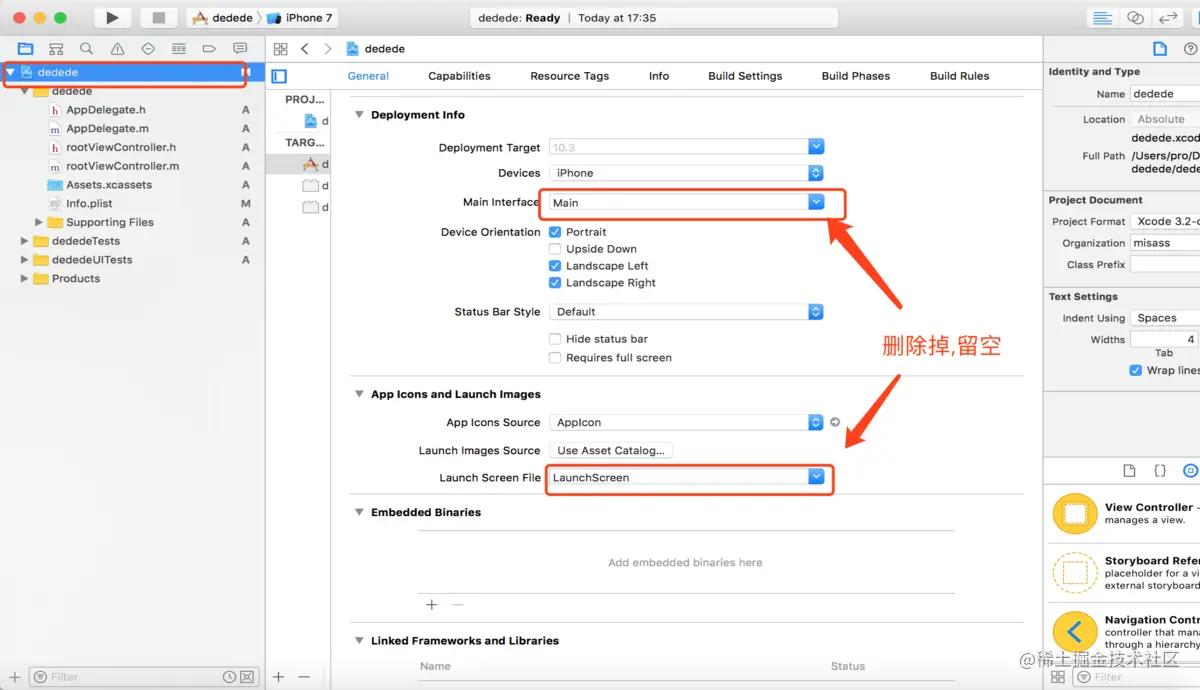1200x690 pixels.
Task: Open the Debug navigator
Action: 178,49
